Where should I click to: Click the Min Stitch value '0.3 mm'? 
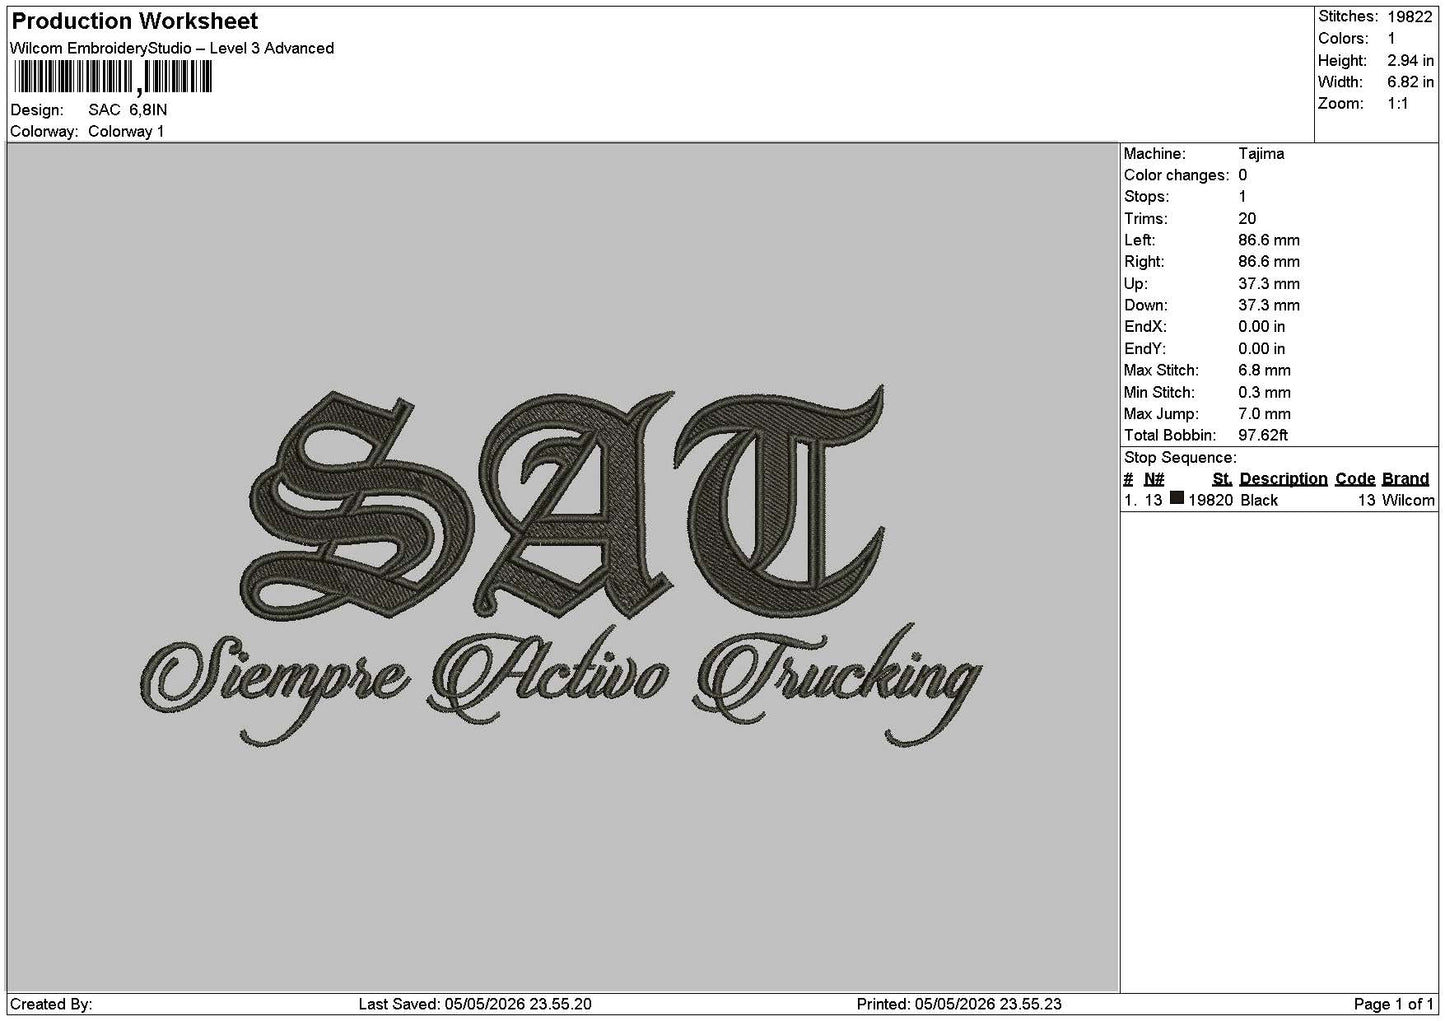coord(1264,393)
